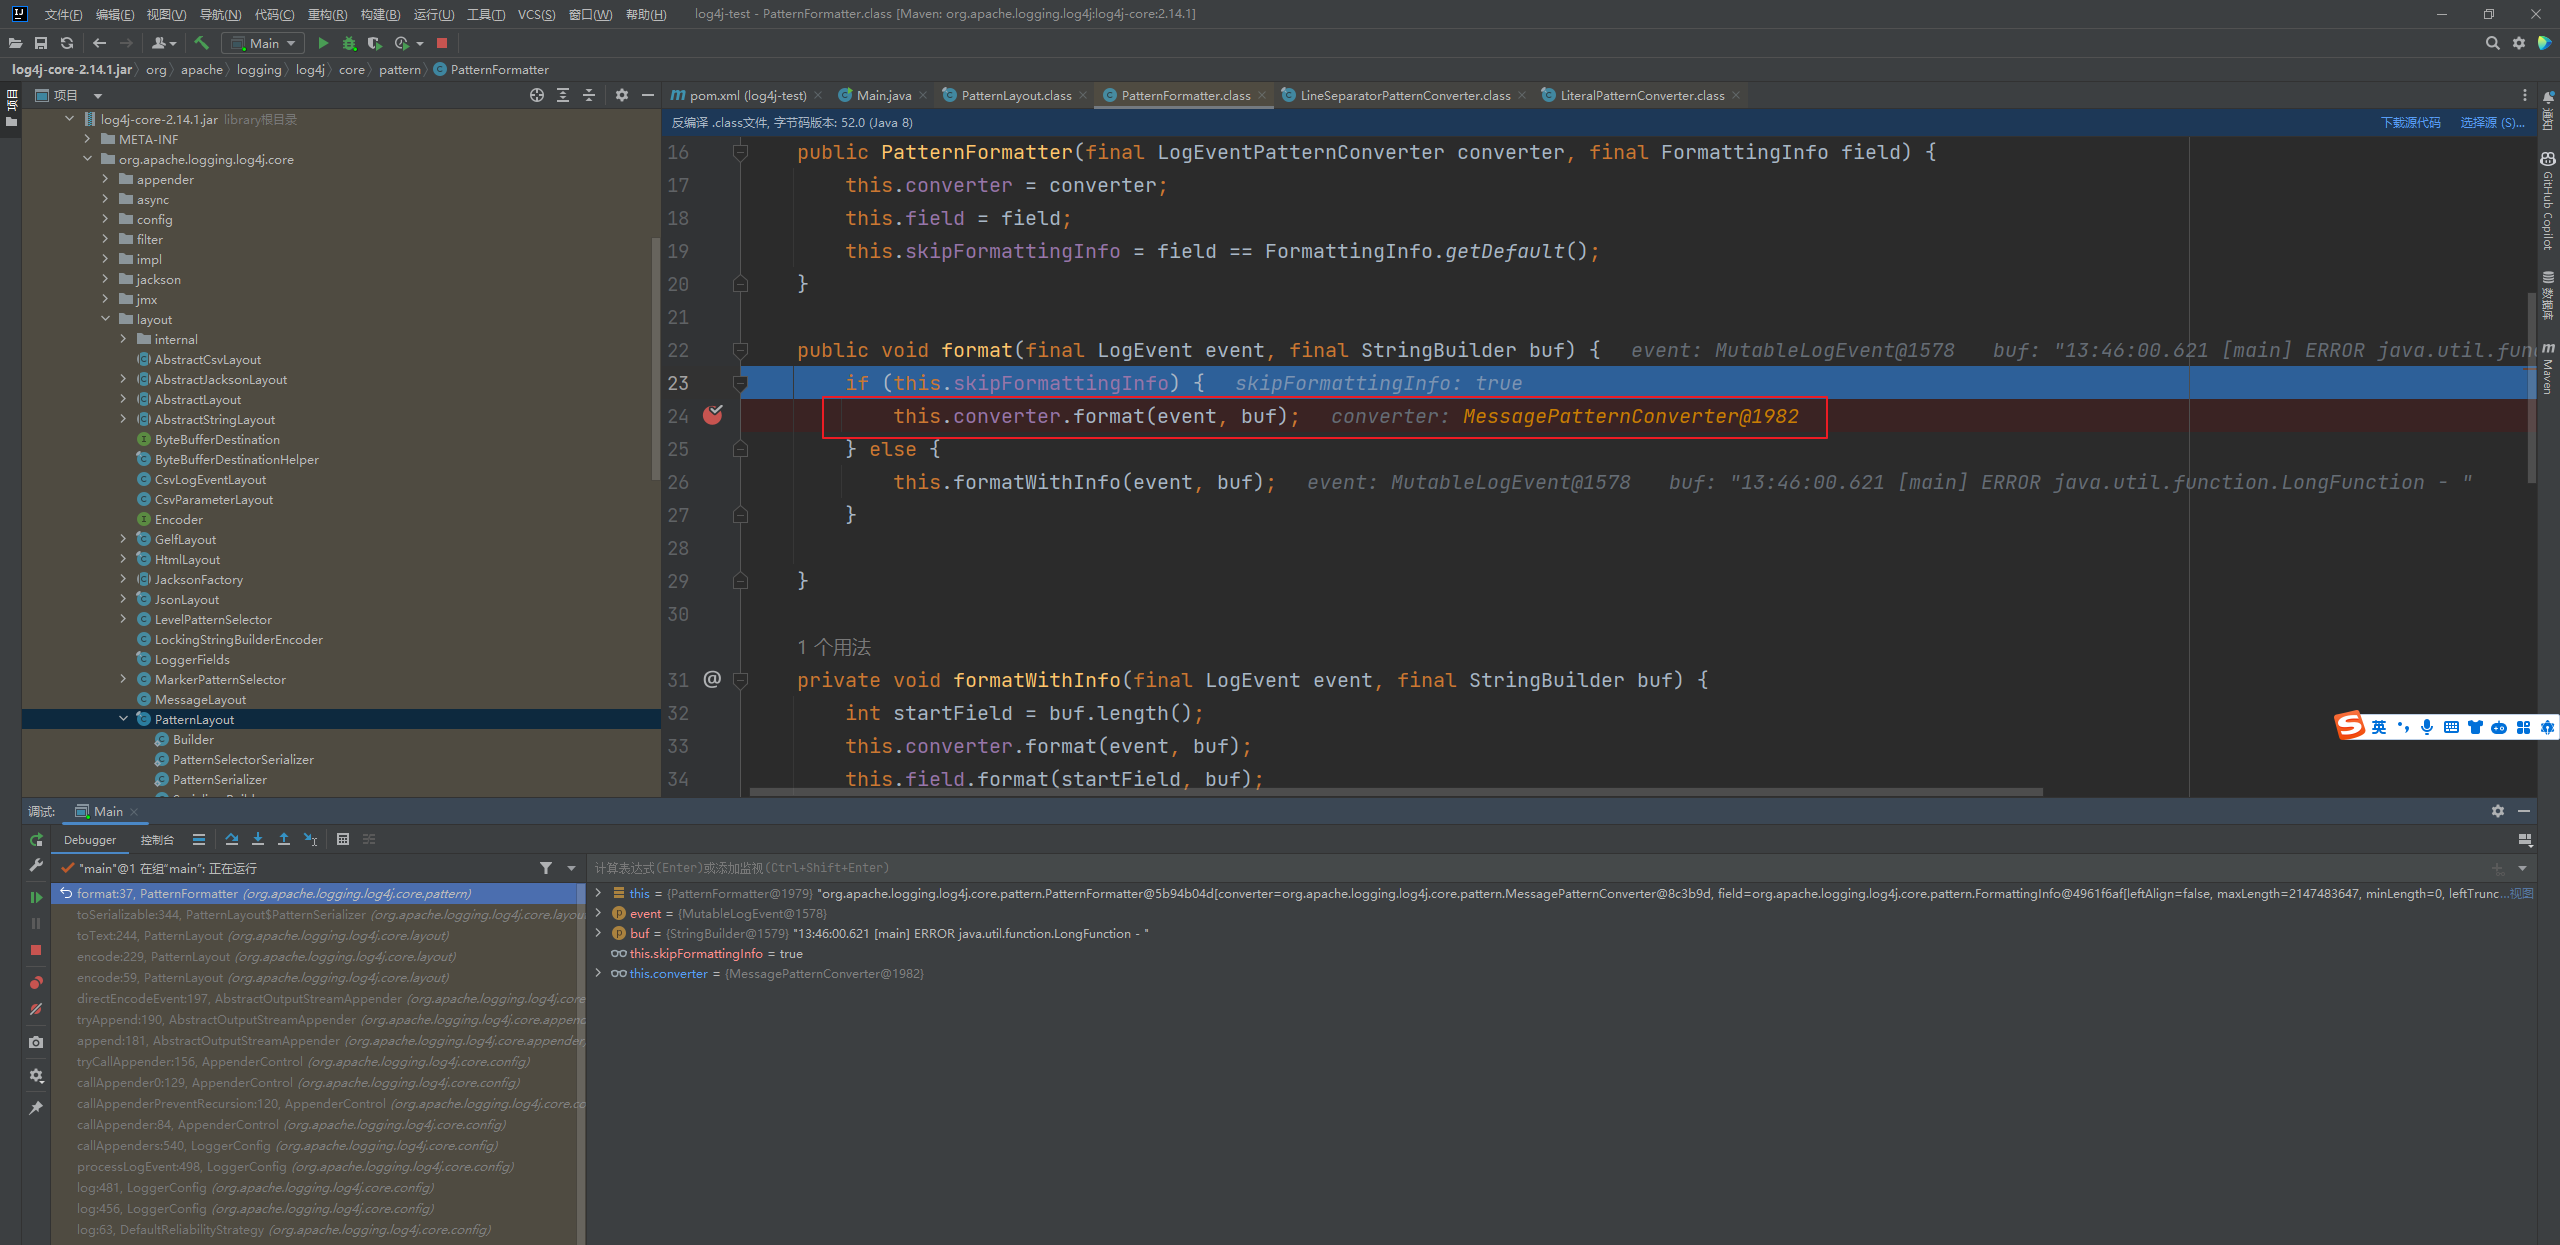This screenshot has width=2560, height=1245.
Task: Toggle Mute Breakpoints in debug sidebar
Action: tap(36, 1009)
